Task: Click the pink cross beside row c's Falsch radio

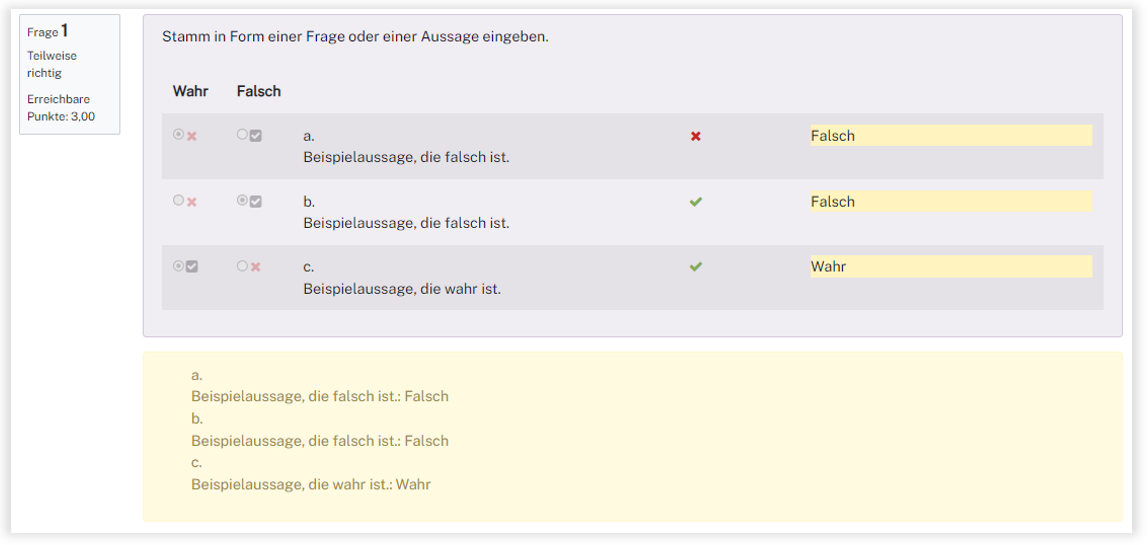Action: pyautogui.click(x=256, y=267)
